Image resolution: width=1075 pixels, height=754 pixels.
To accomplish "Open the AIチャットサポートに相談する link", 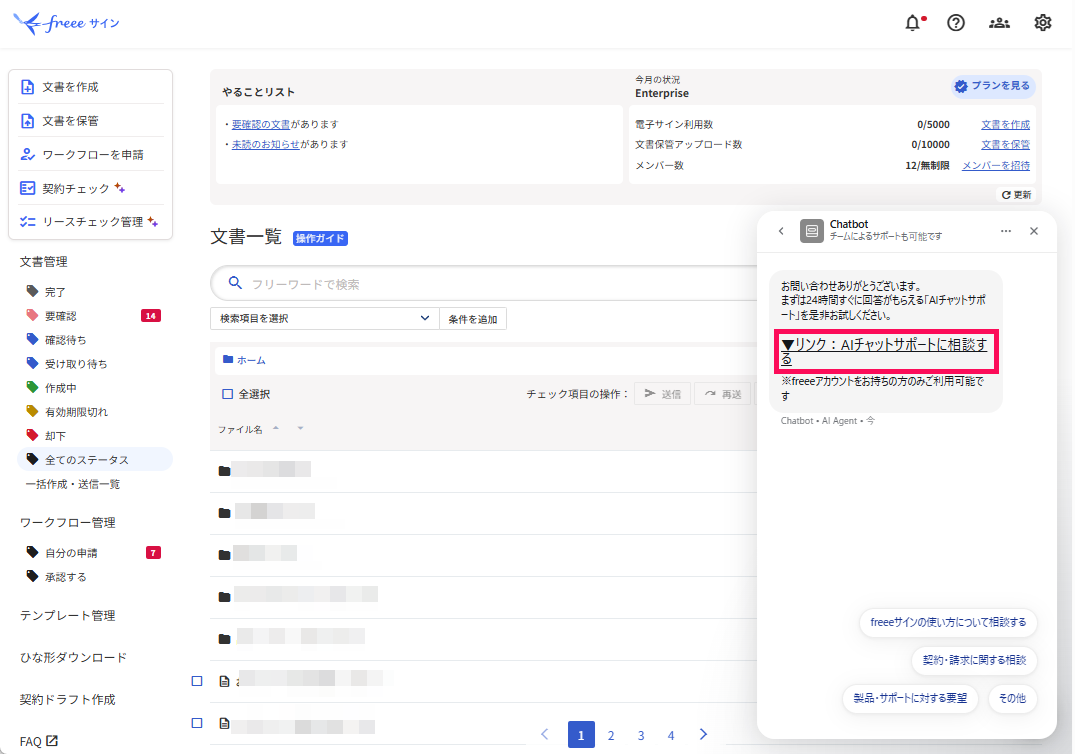I will [885, 351].
